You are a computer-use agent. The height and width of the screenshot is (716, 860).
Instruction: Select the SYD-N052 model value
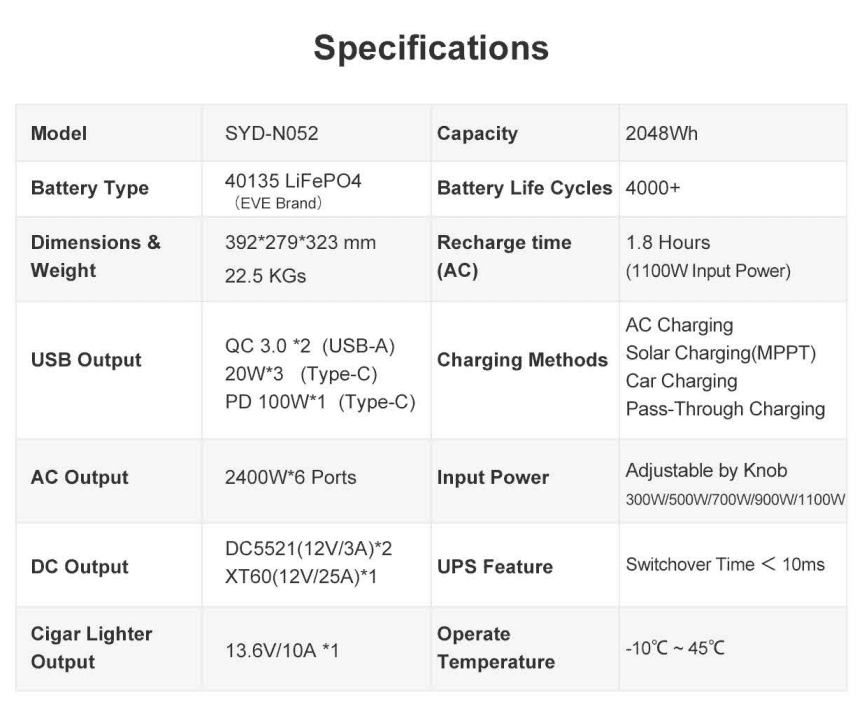pyautogui.click(x=272, y=133)
